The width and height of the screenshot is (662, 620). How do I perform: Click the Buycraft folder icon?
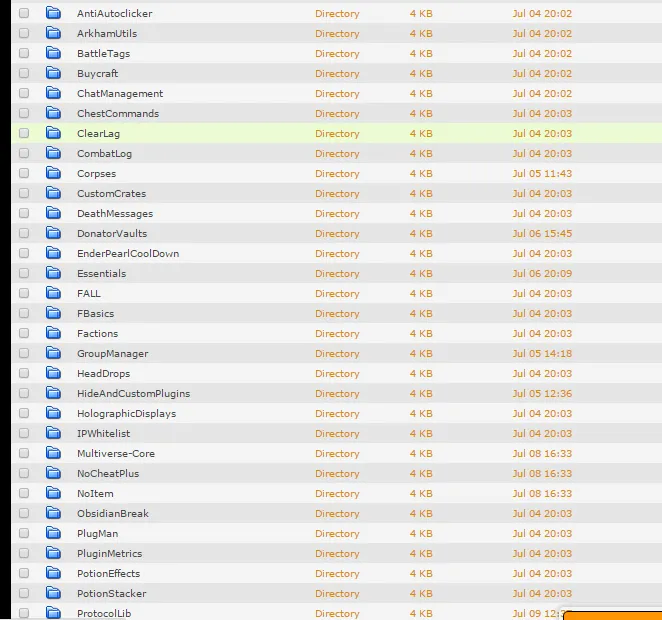[53, 73]
